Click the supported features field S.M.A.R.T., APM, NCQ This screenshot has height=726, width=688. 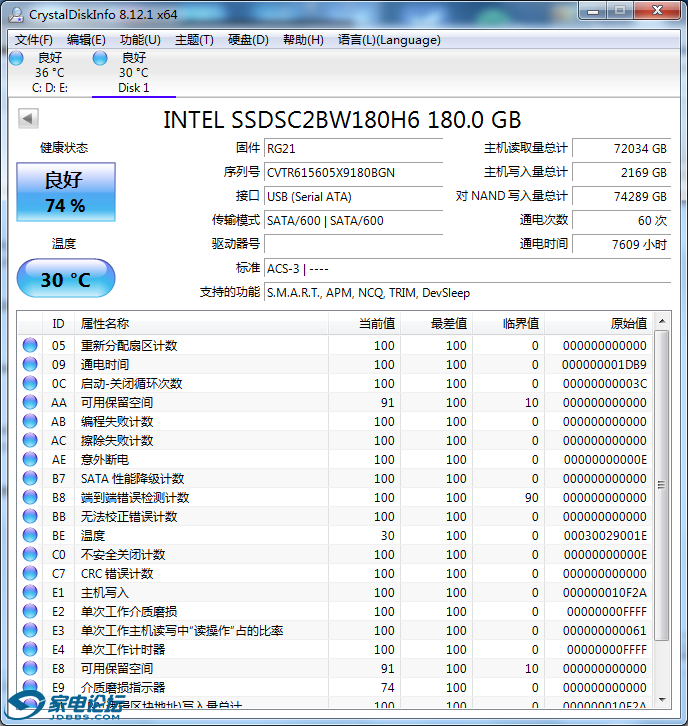click(x=468, y=293)
